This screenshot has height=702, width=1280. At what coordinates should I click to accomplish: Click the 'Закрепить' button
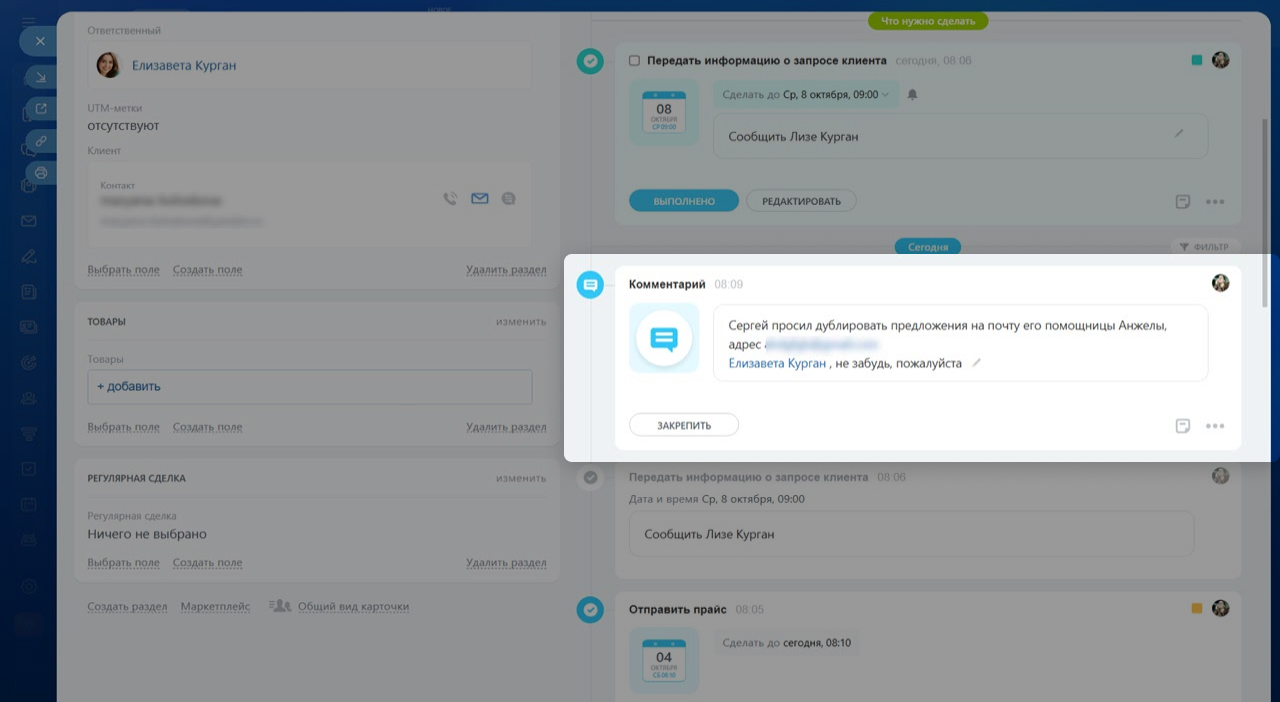tap(684, 426)
